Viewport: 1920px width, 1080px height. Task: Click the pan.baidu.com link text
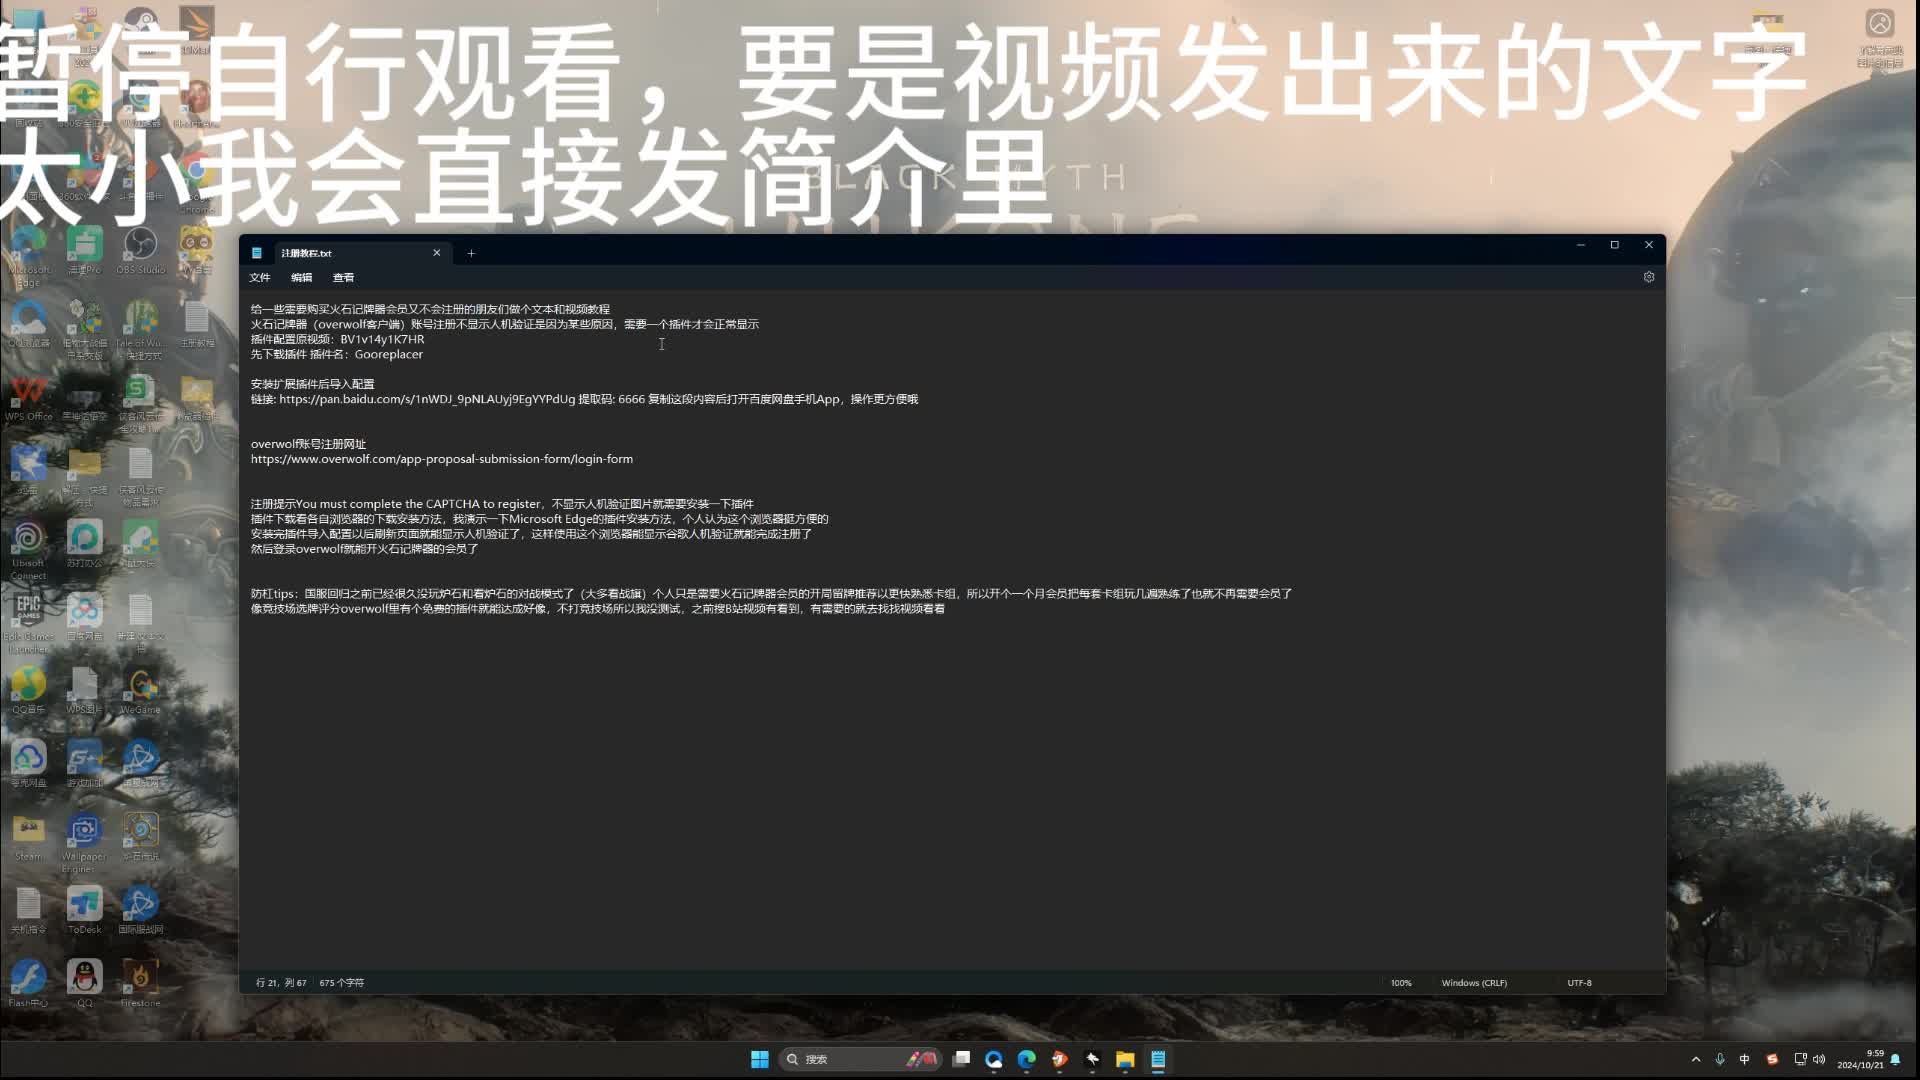coord(427,399)
